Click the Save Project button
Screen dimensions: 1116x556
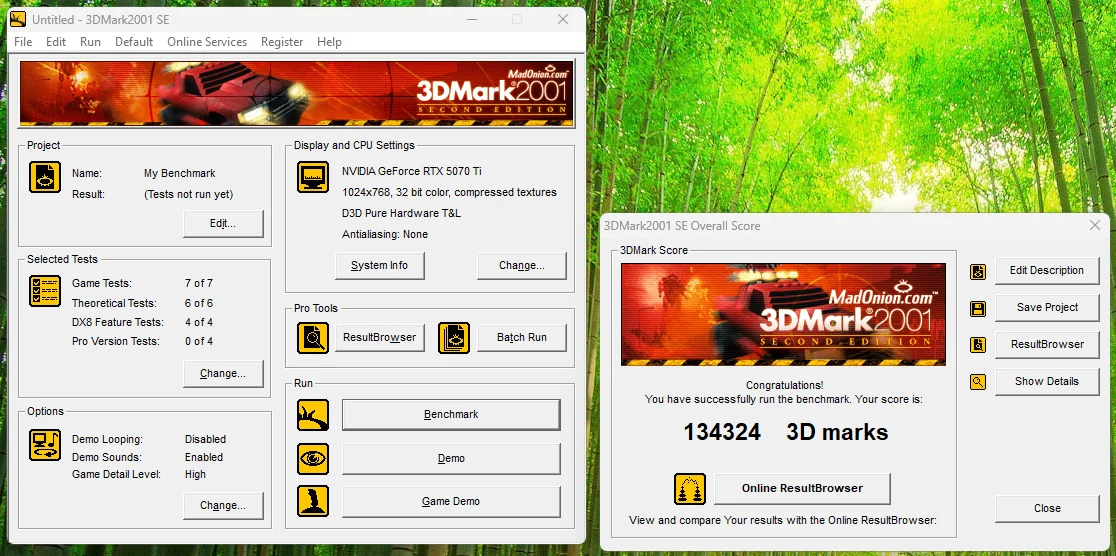[1047, 308]
